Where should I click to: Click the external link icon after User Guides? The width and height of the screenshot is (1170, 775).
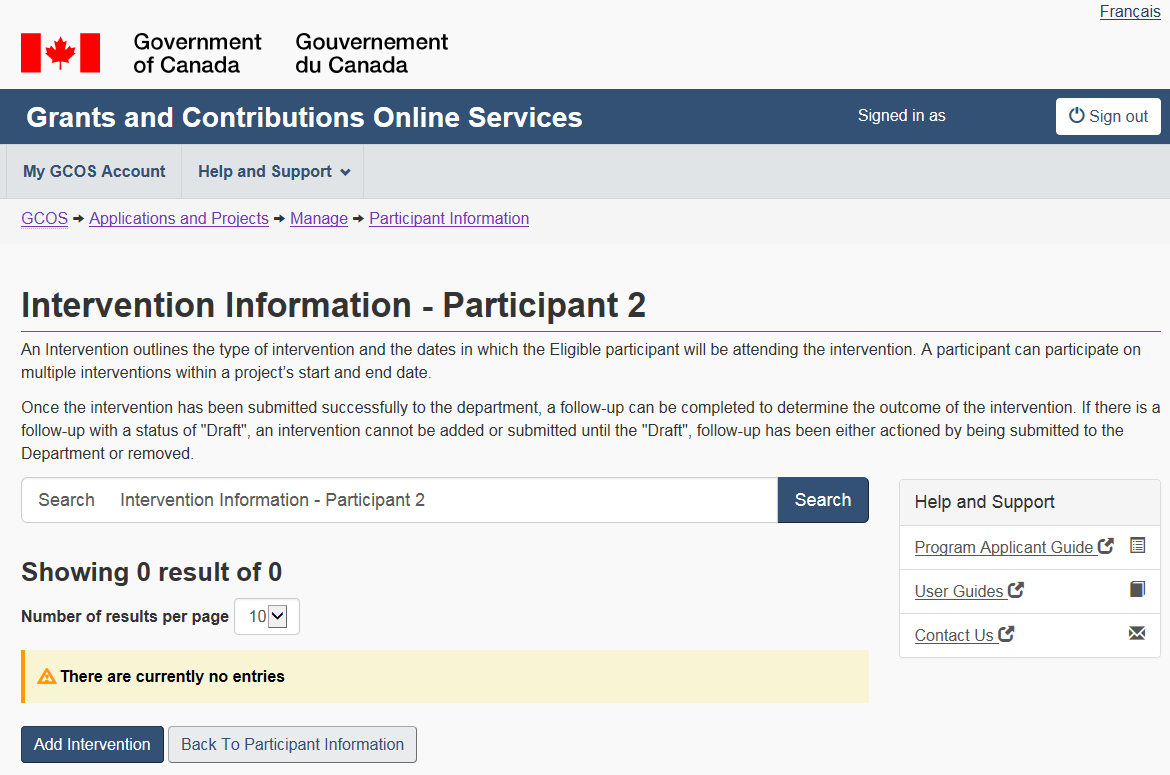[1016, 590]
